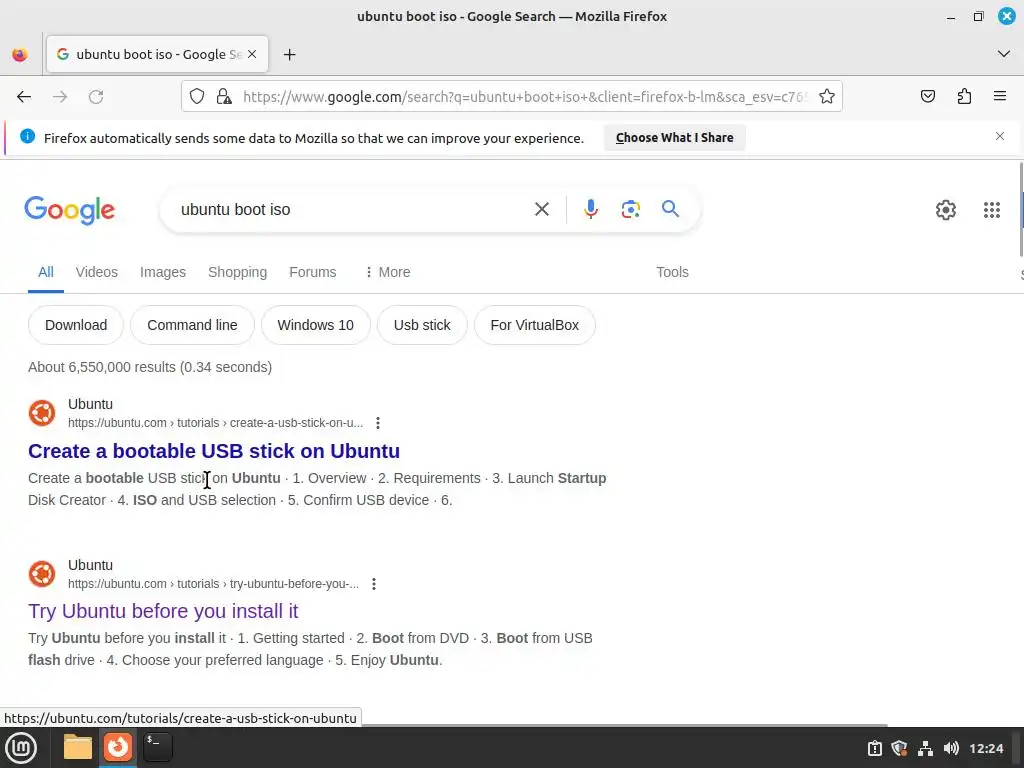Screen dimensions: 1024x768
Task: Click Ubuntu favicon of second result
Action: 42,573
